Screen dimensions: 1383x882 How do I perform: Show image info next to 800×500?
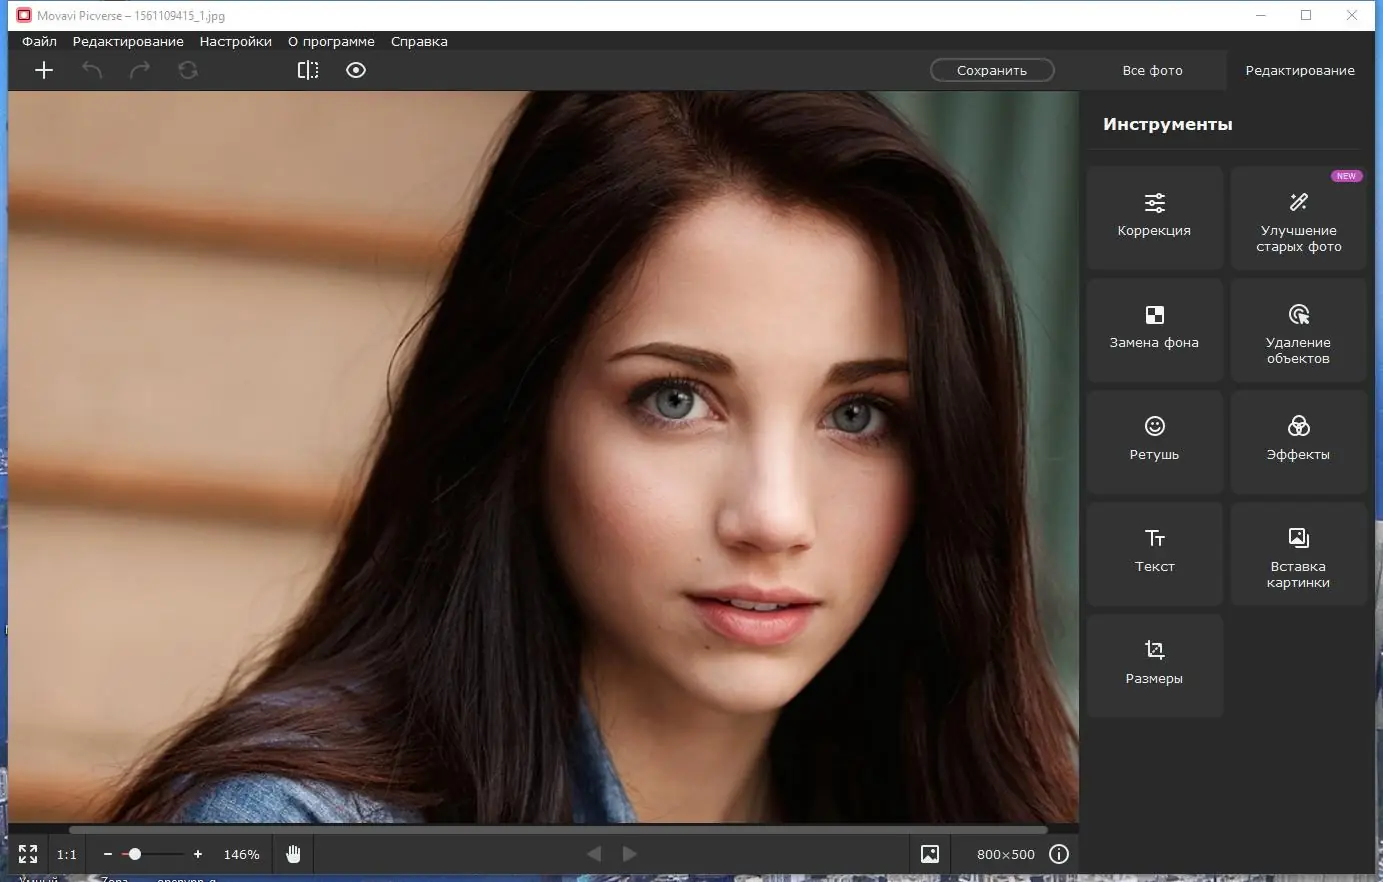pos(1059,854)
